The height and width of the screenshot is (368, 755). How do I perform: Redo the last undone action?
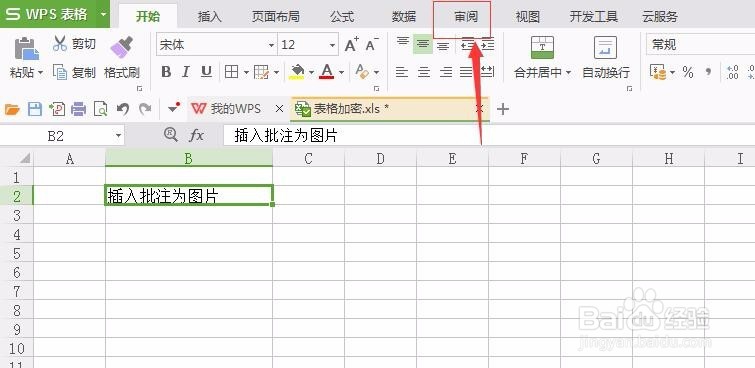pos(145,109)
